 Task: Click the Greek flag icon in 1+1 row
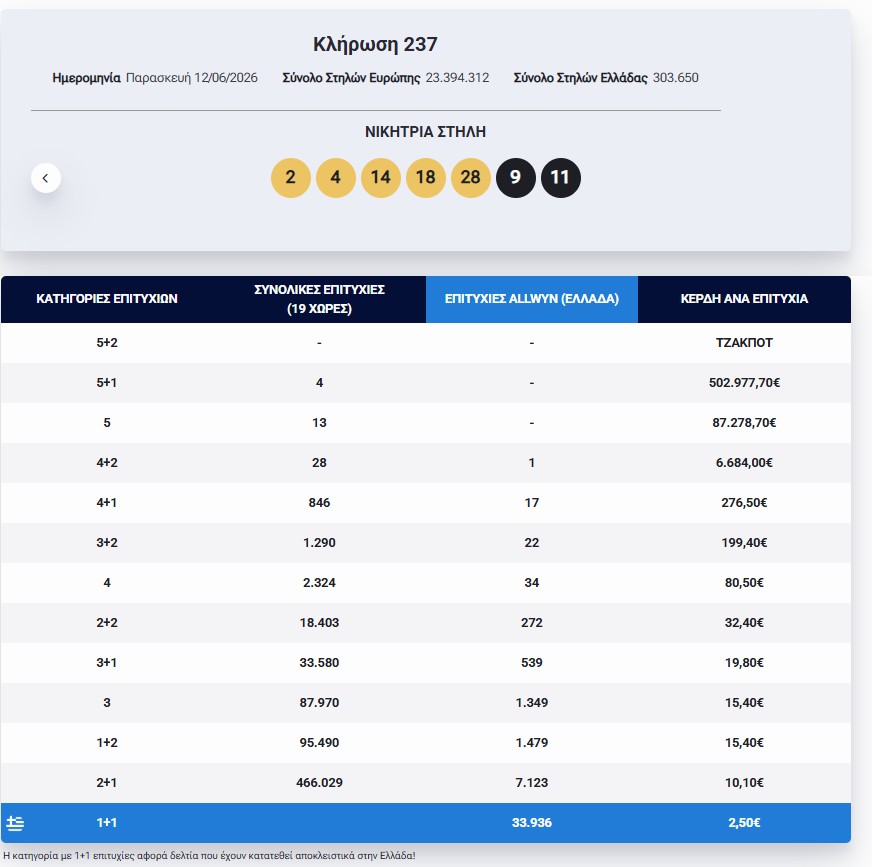tap(15, 823)
